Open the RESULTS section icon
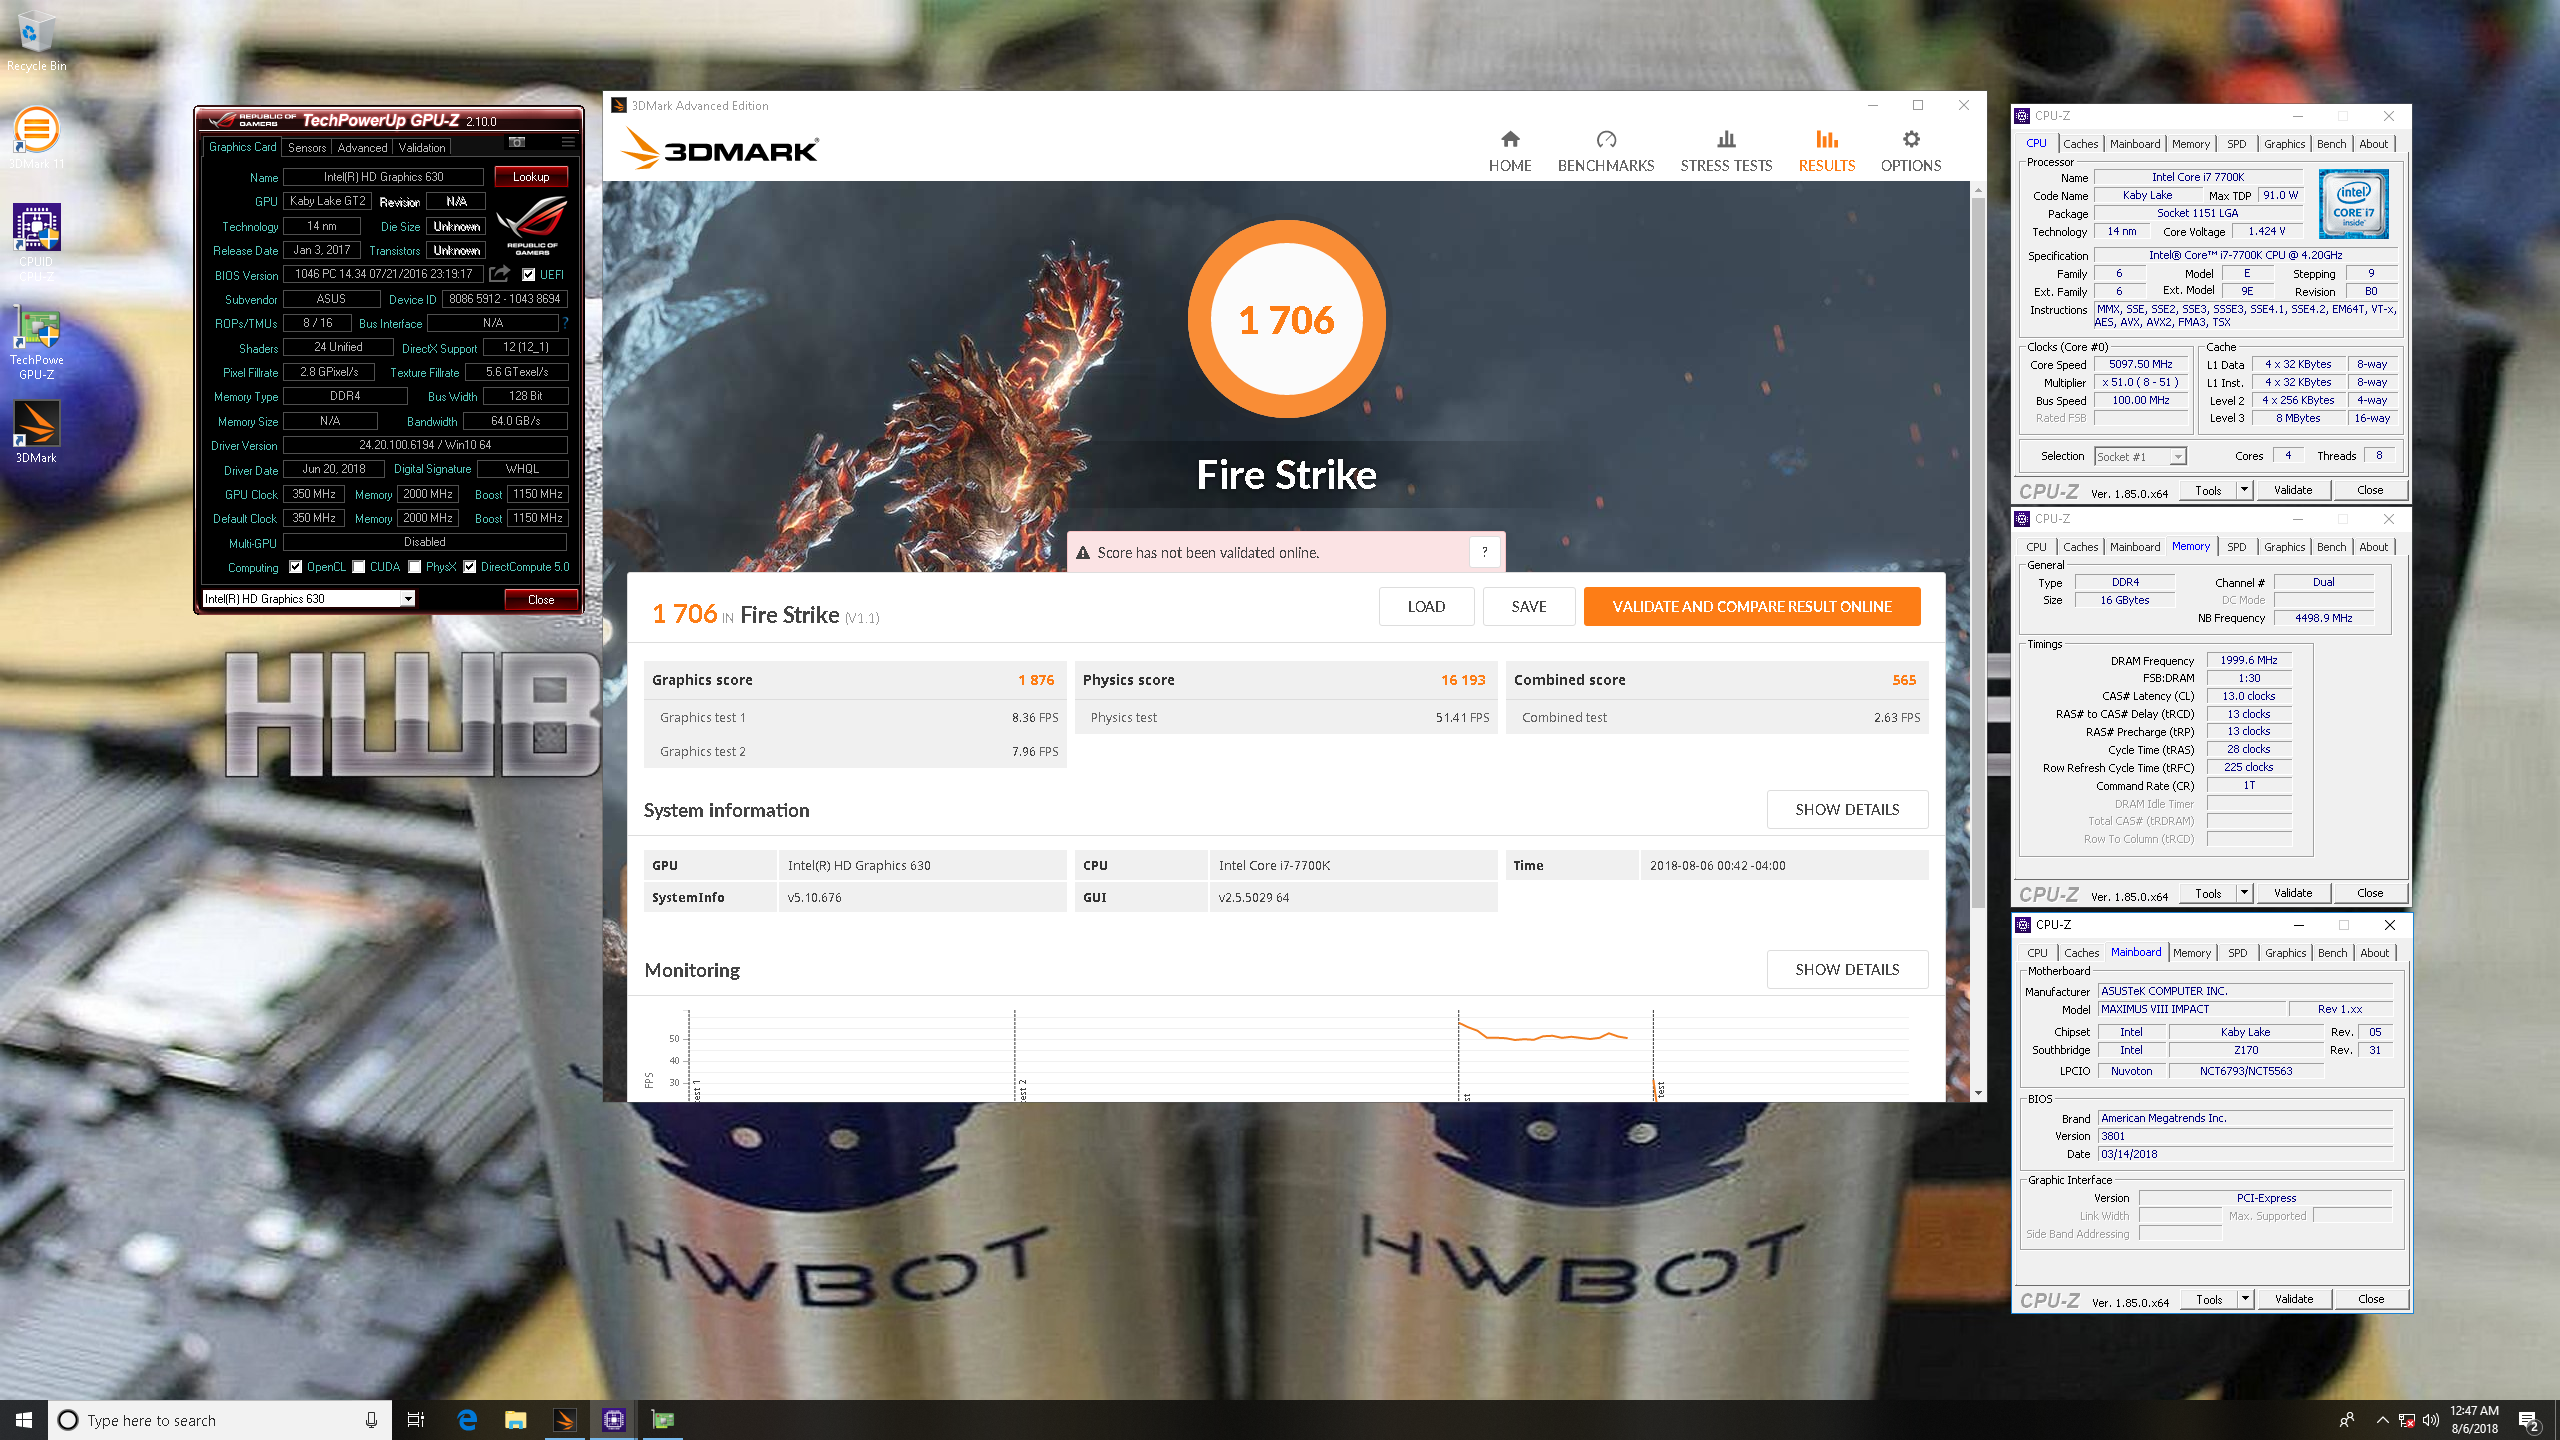The width and height of the screenshot is (2560, 1440). [x=1827, y=139]
